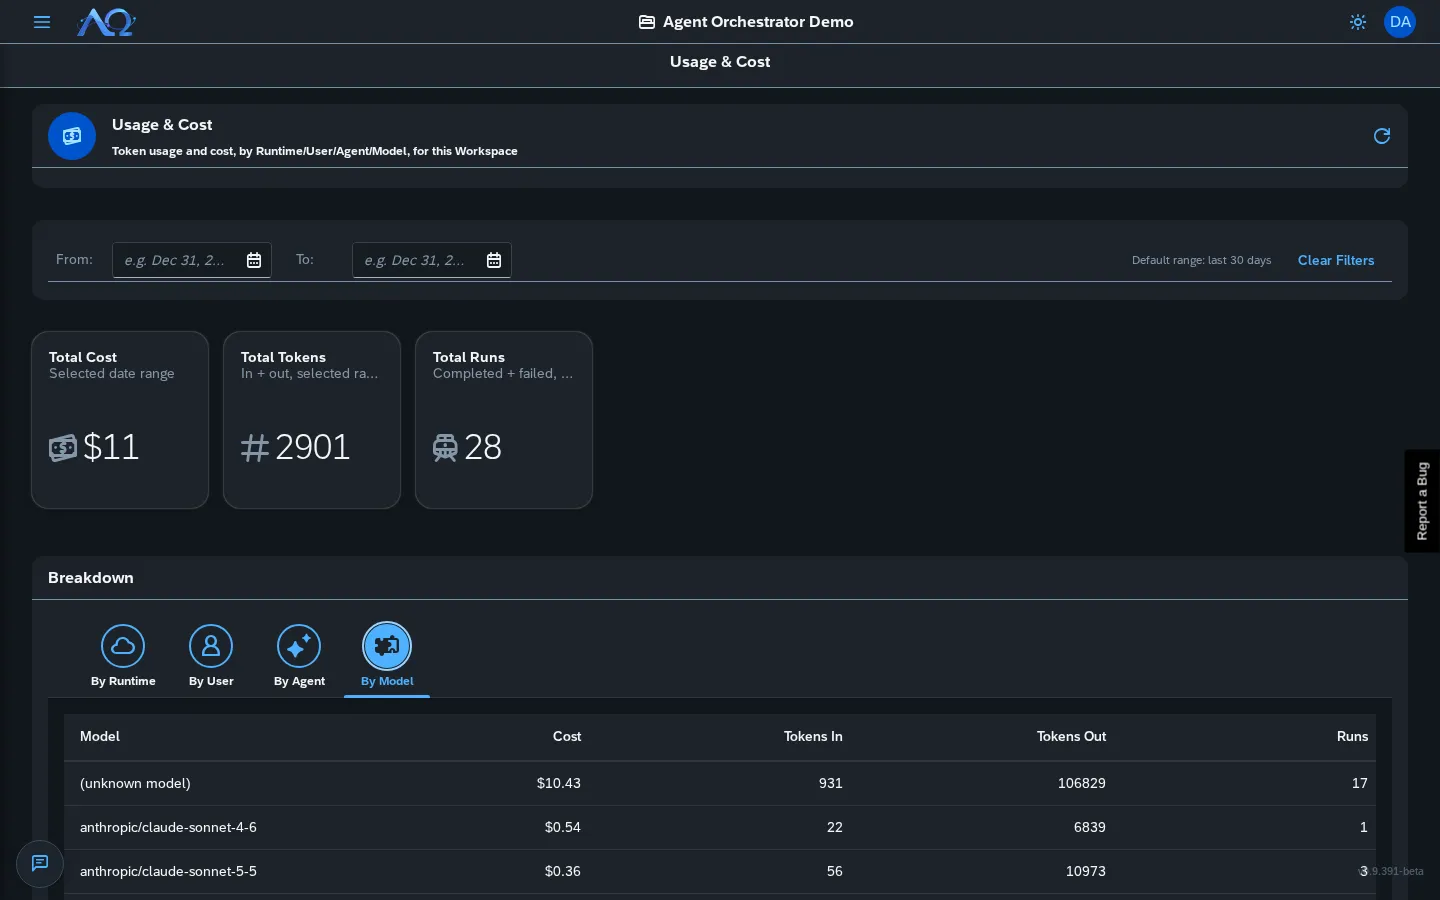Open the chat bubble button
1440x900 pixels.
(x=40, y=863)
